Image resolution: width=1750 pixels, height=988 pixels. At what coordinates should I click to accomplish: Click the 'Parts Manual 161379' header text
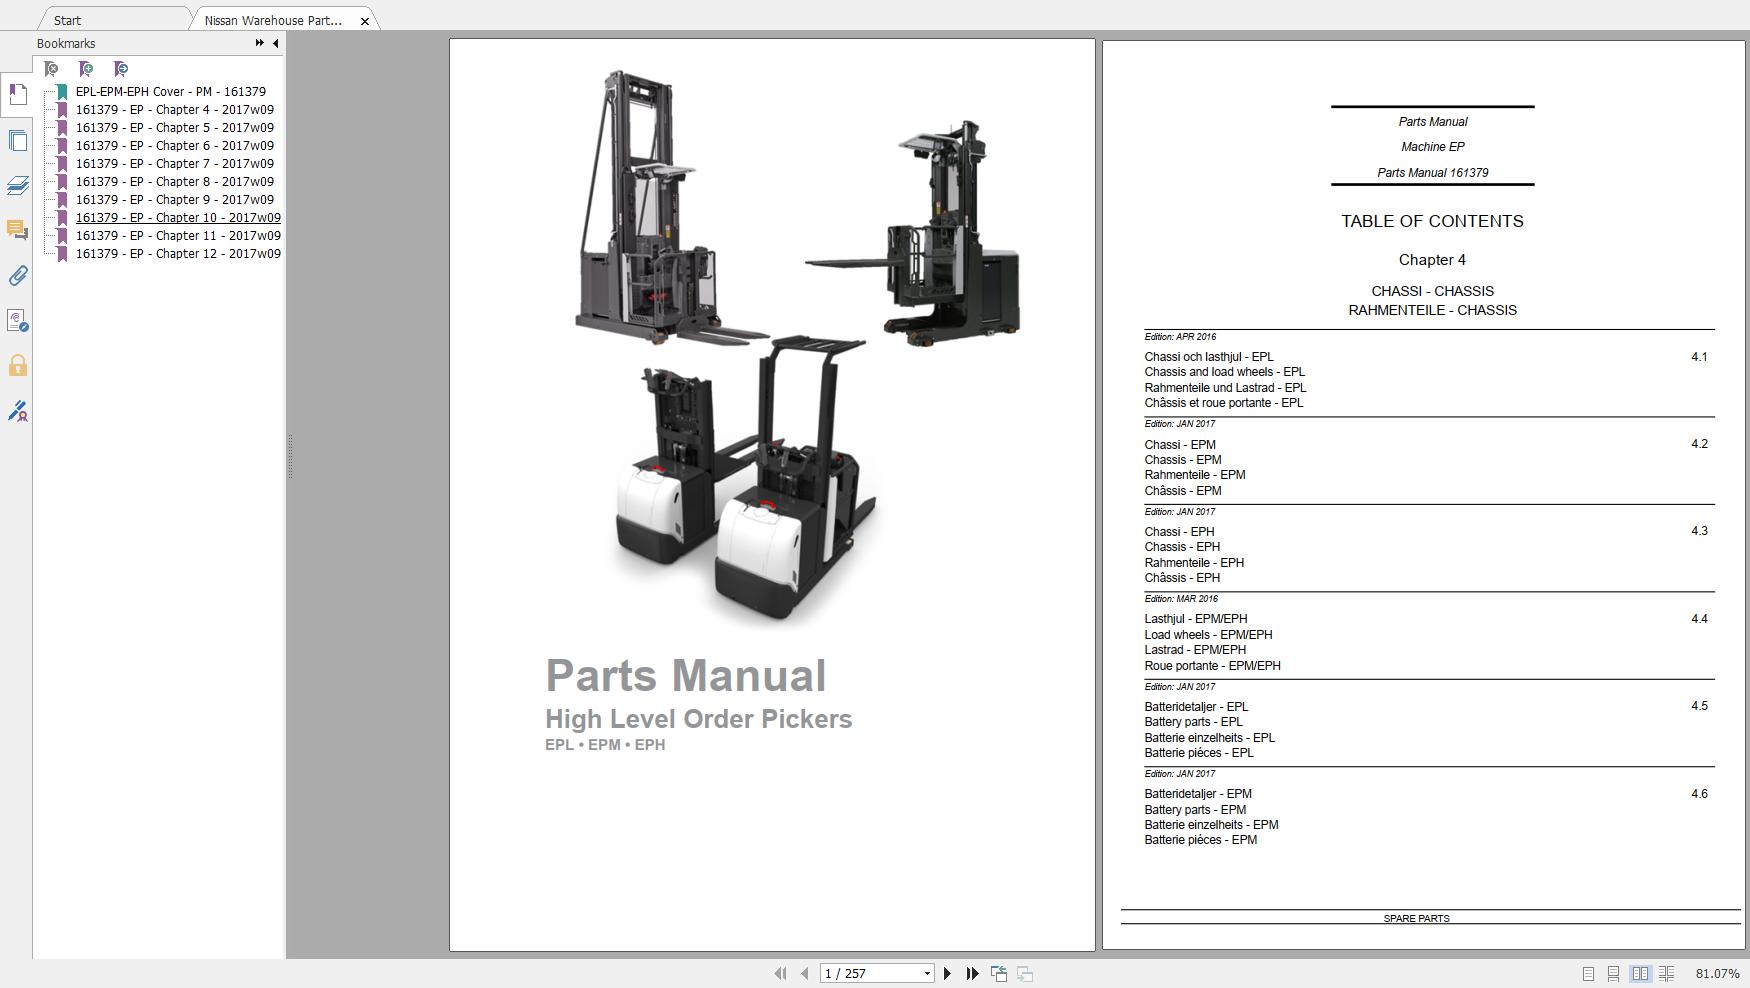point(1433,173)
